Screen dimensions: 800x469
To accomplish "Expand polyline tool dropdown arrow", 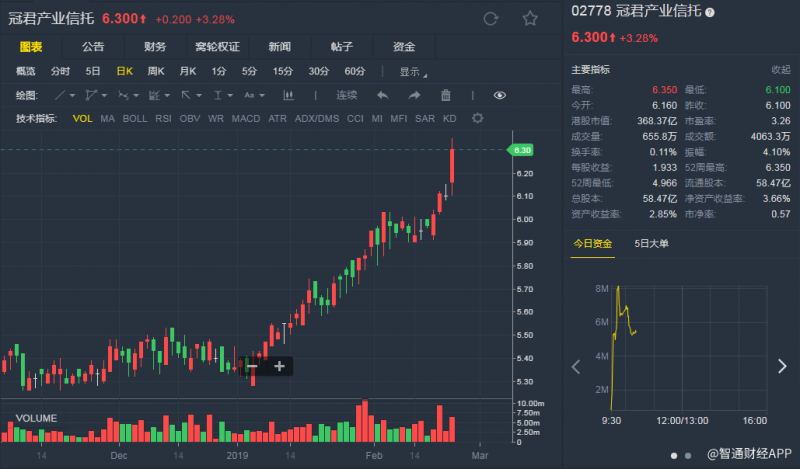I will (x=104, y=96).
